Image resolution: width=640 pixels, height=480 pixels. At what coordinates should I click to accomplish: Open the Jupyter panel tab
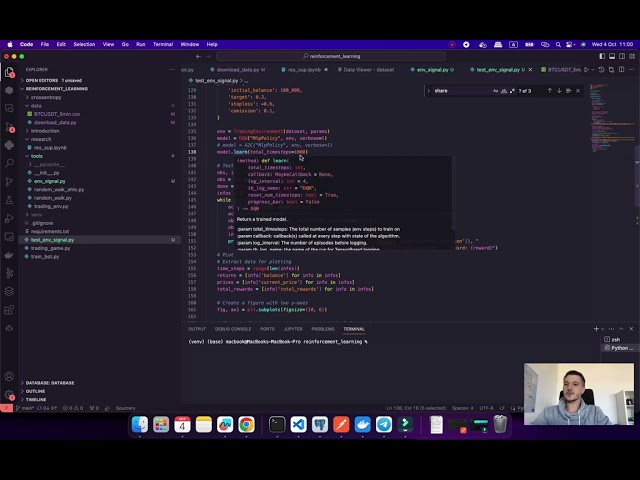tap(293, 329)
